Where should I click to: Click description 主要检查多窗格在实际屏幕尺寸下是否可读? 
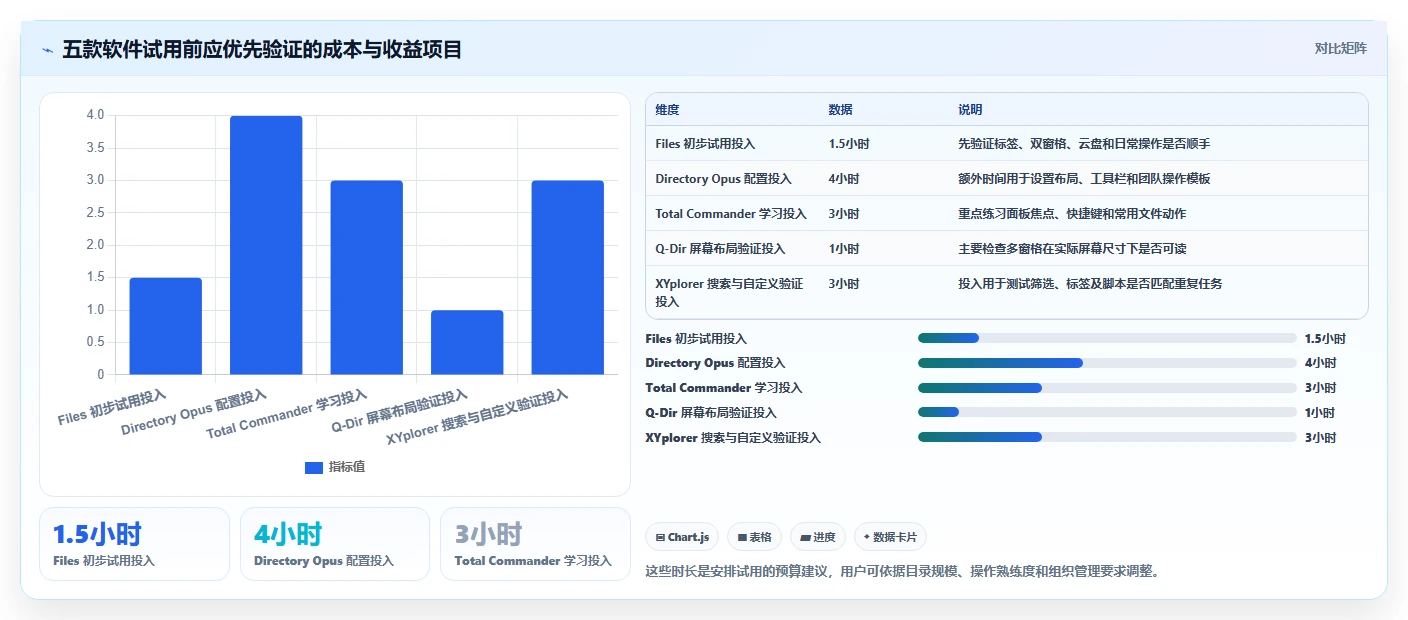point(1072,249)
